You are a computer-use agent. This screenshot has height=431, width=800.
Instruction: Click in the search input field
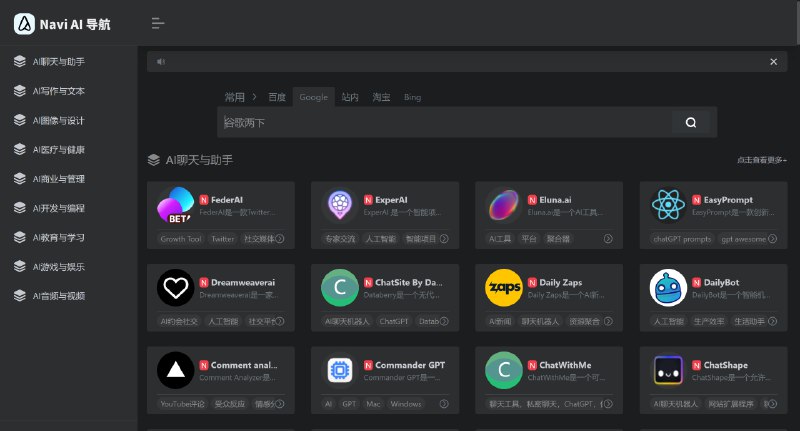coord(444,122)
